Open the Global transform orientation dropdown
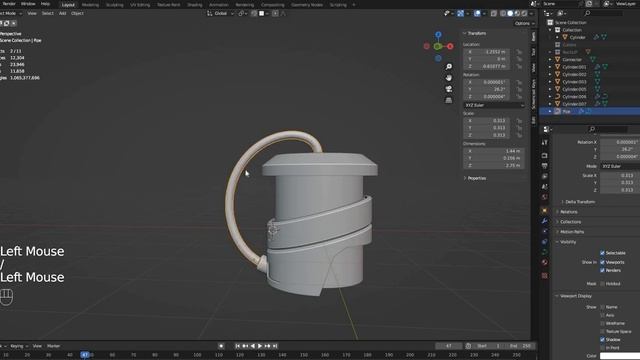The height and width of the screenshot is (360, 640). (221, 13)
